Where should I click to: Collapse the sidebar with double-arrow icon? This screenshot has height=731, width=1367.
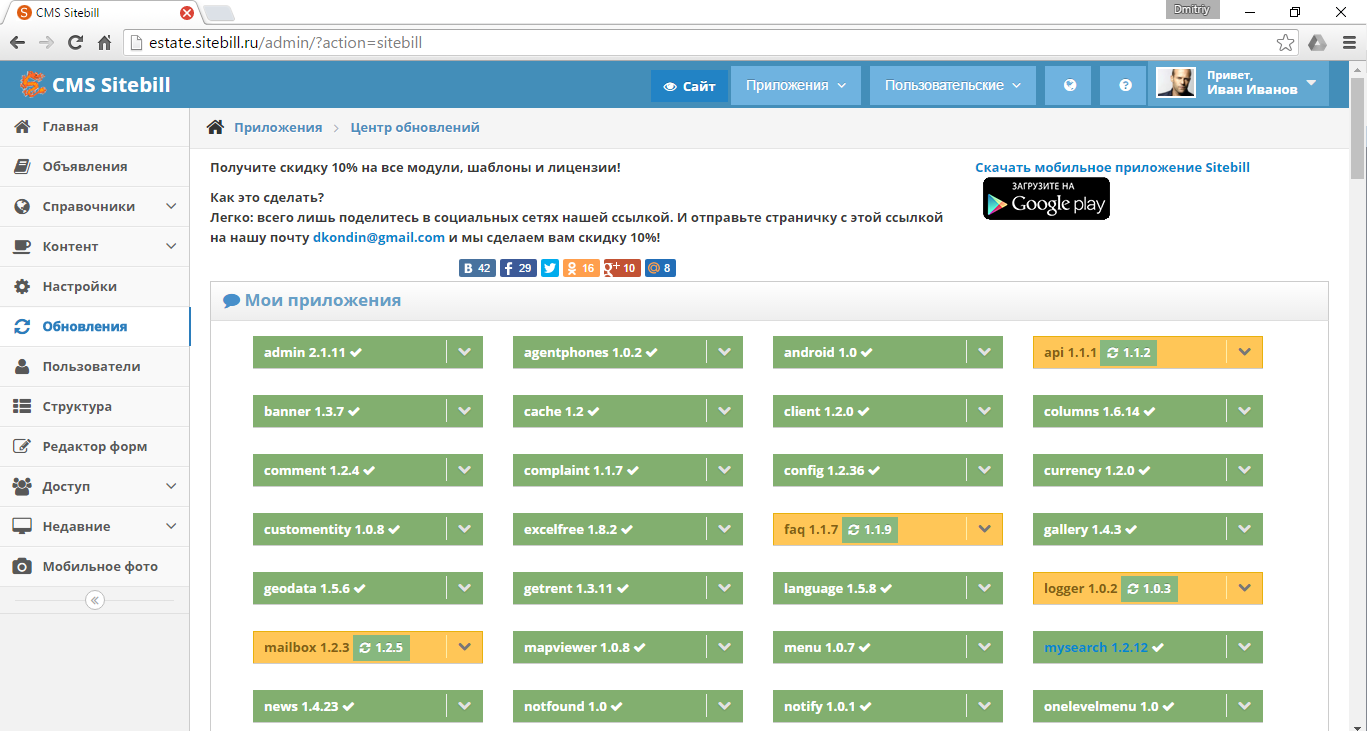[x=95, y=600]
